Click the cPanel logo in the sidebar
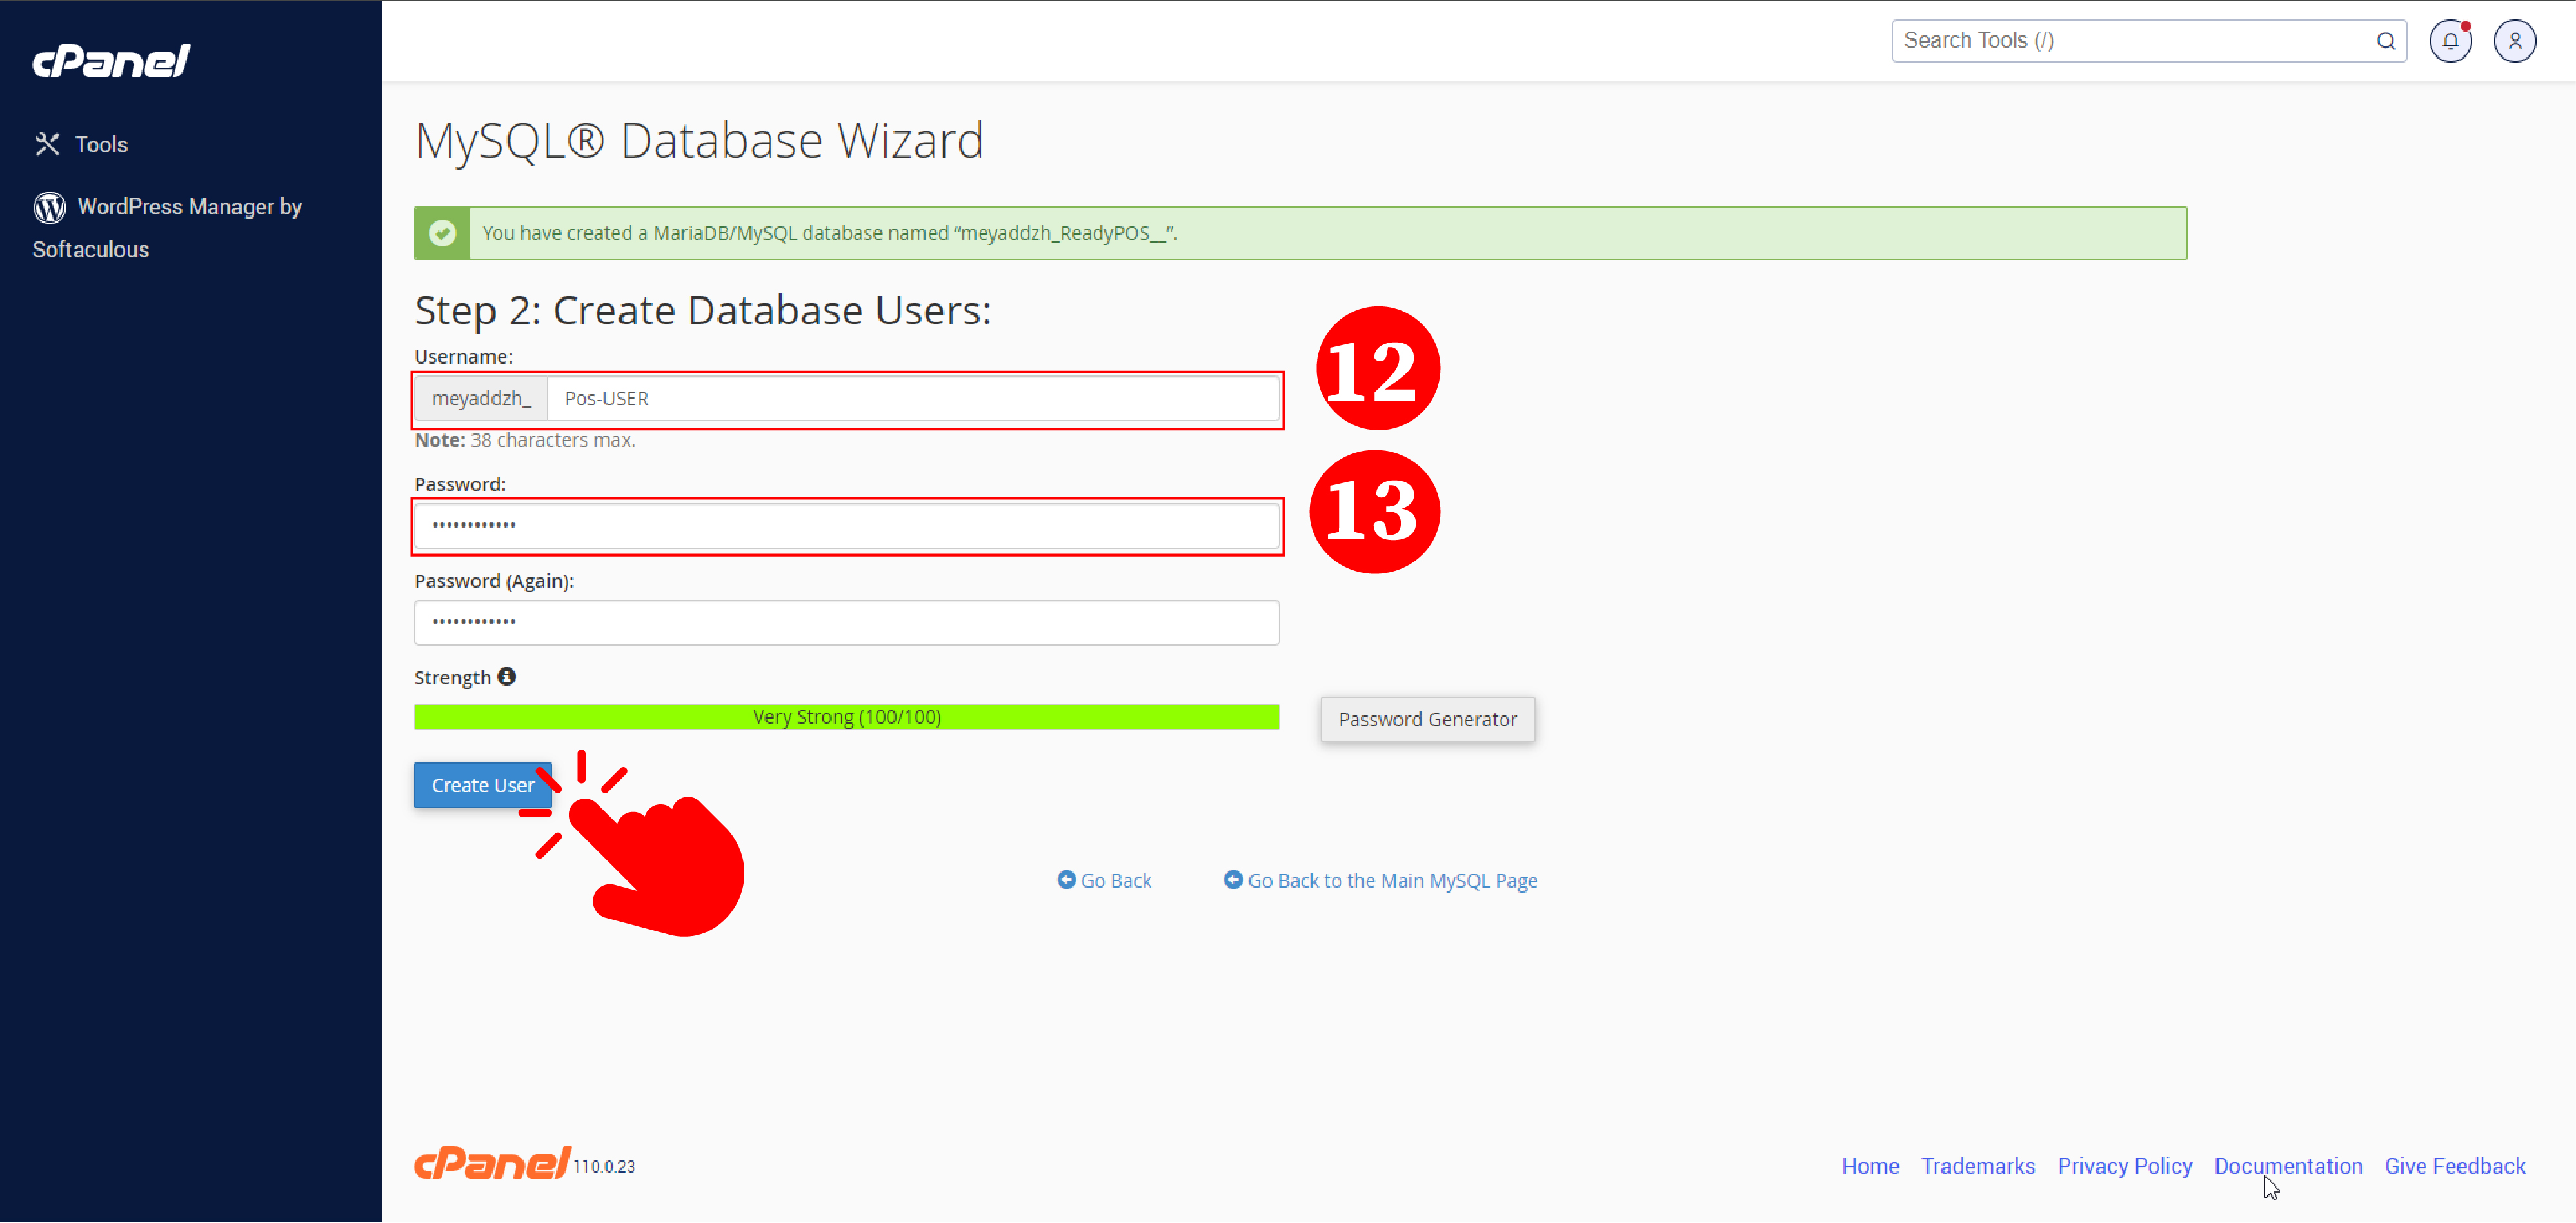This screenshot has width=2576, height=1223. (x=111, y=61)
